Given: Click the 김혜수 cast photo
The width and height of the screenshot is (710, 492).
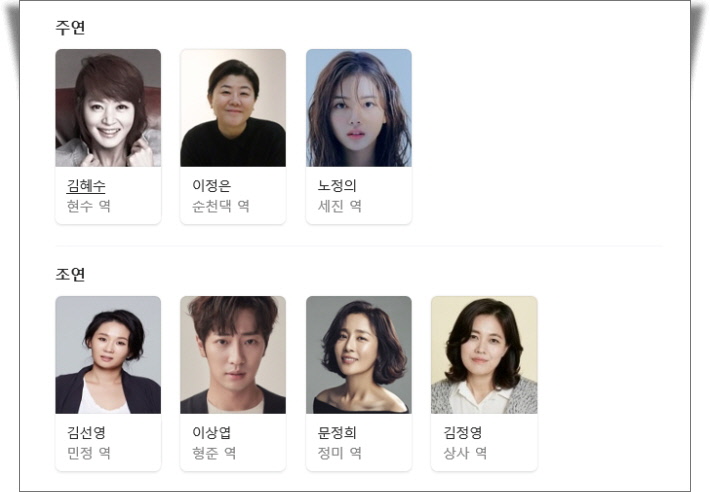Looking at the screenshot, I should pos(108,108).
